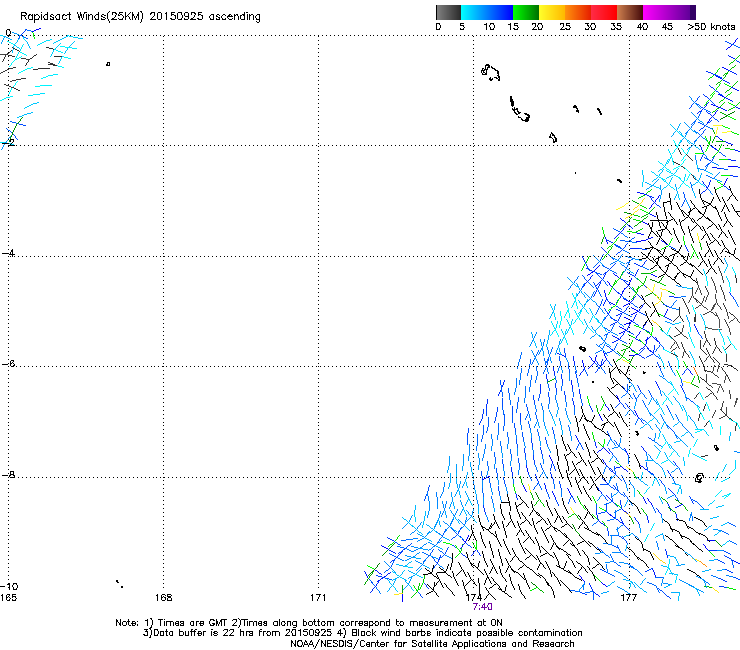Click the "35" label under the color scale
Image resolution: width=740 pixels, height=650 pixels.
(616, 27)
